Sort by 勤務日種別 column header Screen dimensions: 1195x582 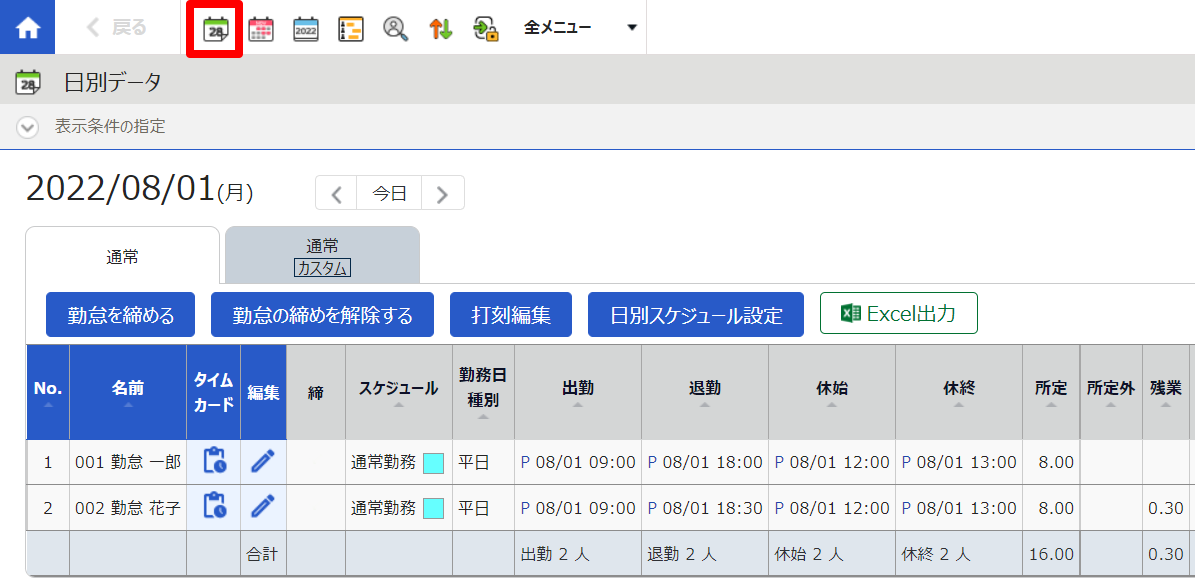click(483, 392)
